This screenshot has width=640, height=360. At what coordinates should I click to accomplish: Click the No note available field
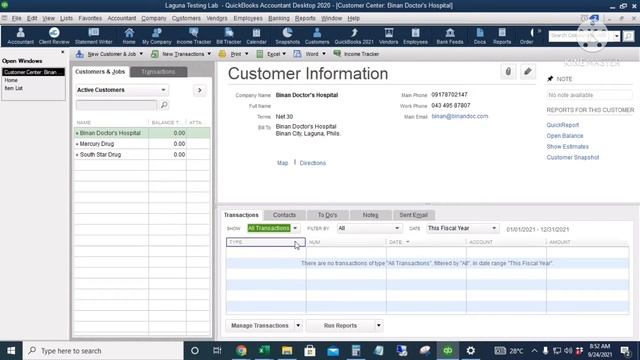(589, 95)
